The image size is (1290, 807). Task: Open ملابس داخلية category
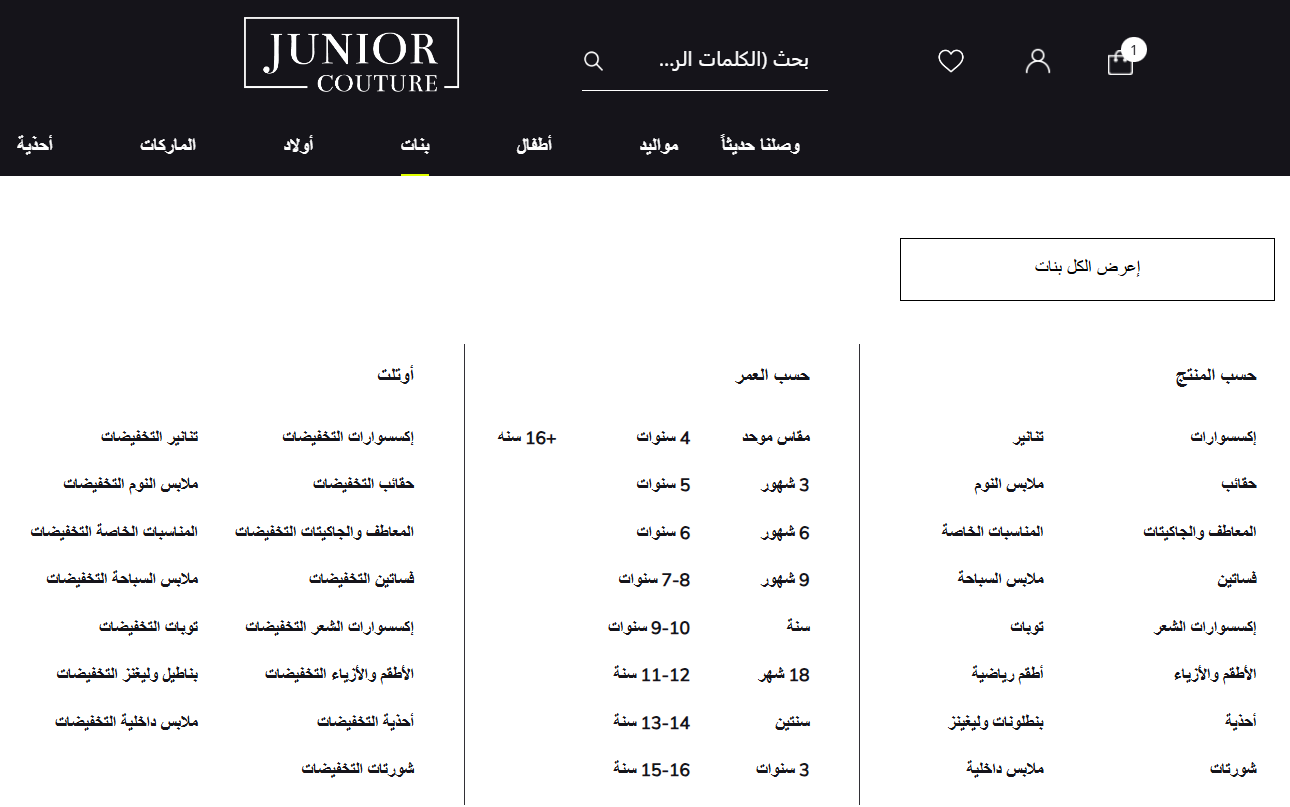[x=1005, y=769]
